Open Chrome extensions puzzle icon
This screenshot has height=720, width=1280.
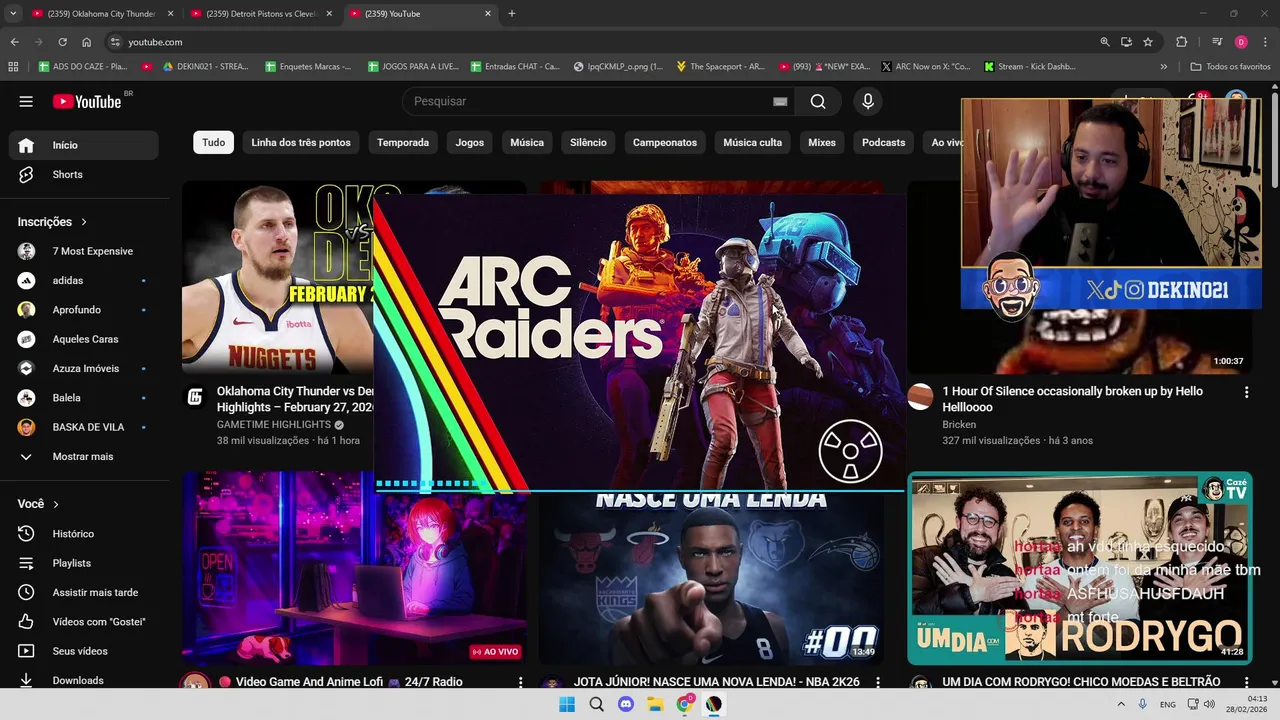(x=1181, y=42)
